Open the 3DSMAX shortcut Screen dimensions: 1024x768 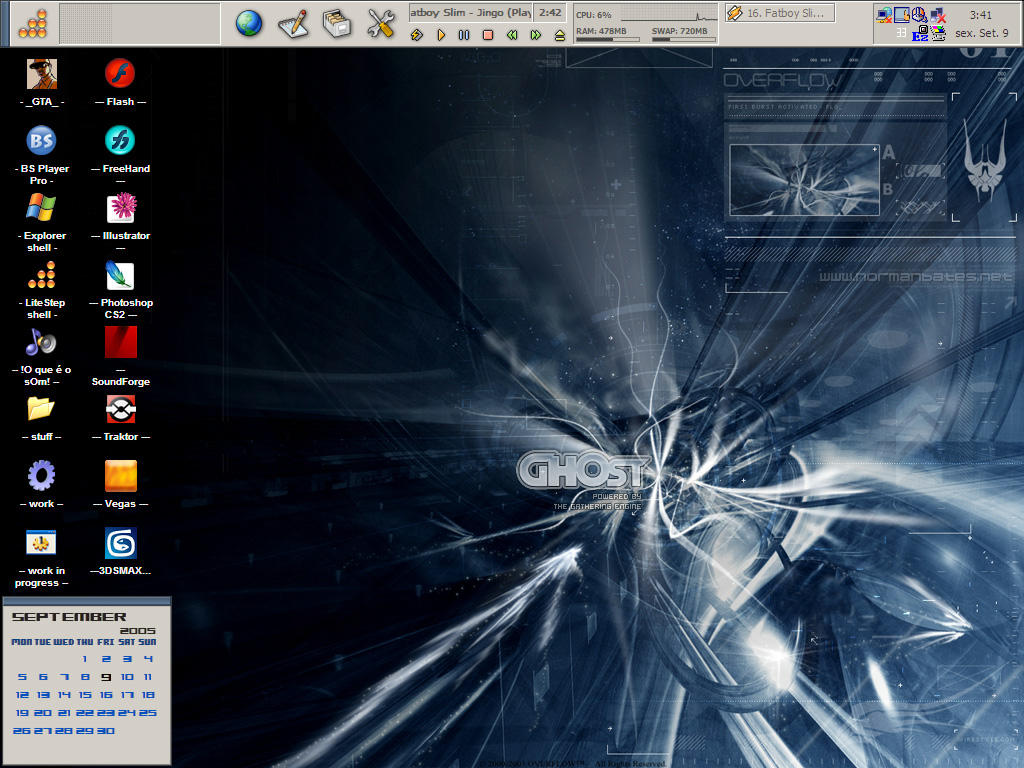tap(119, 543)
